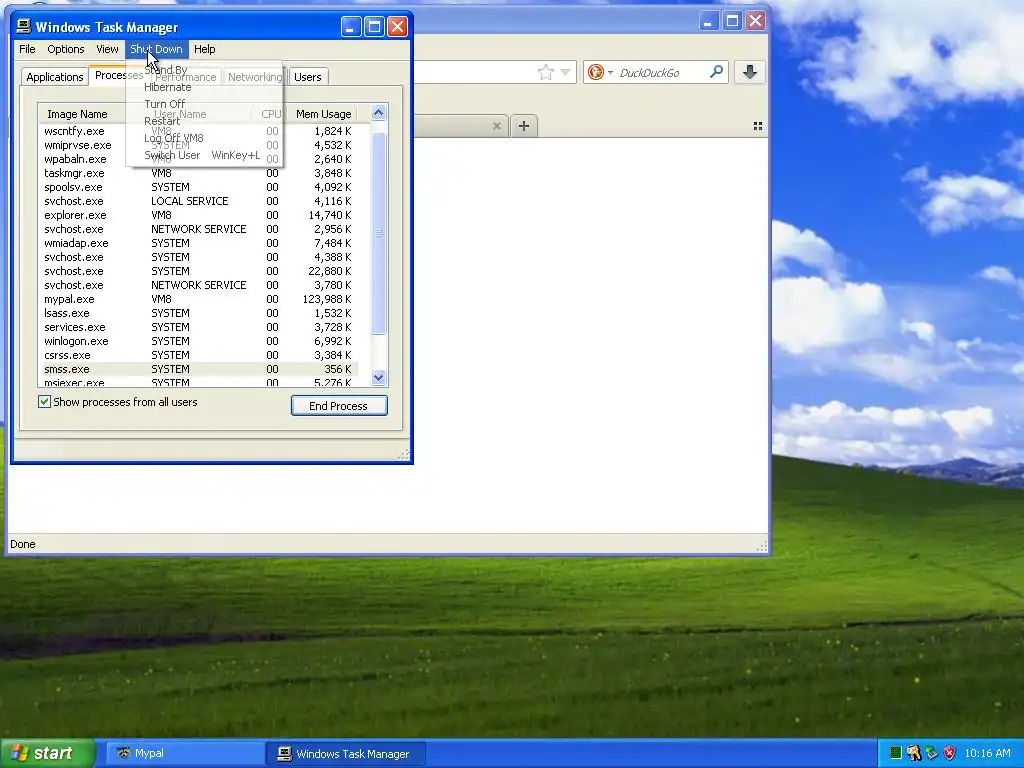Select the winlogon.exe process

click(199, 341)
